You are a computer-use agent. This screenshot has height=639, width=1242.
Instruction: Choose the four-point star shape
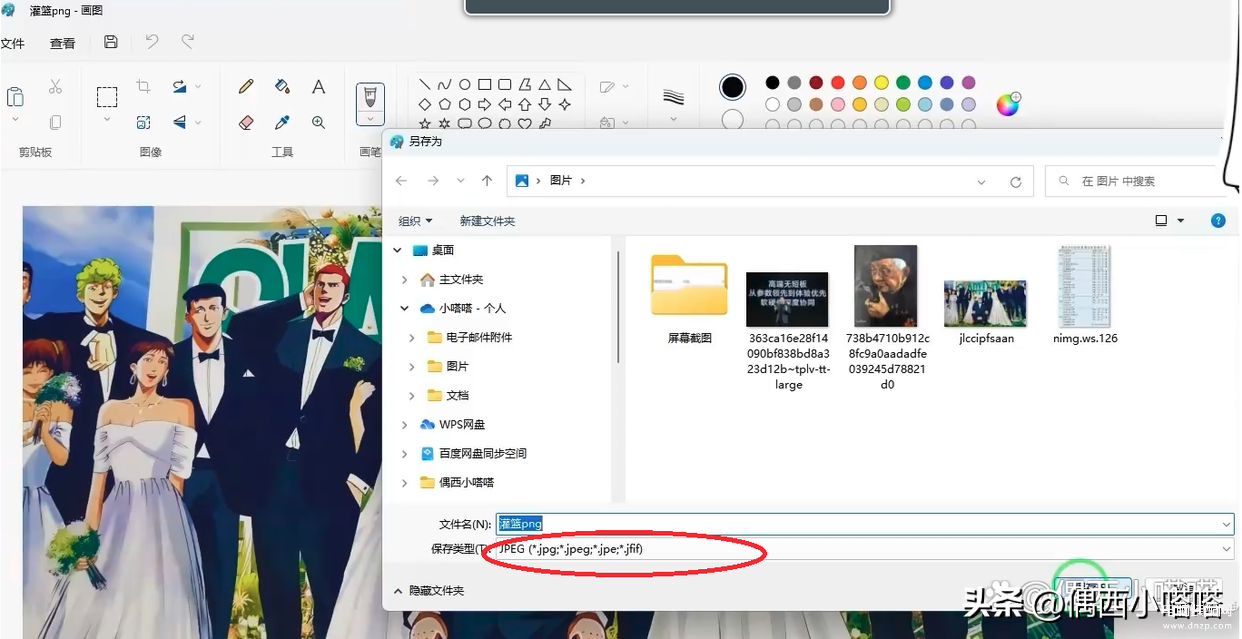pos(565,104)
